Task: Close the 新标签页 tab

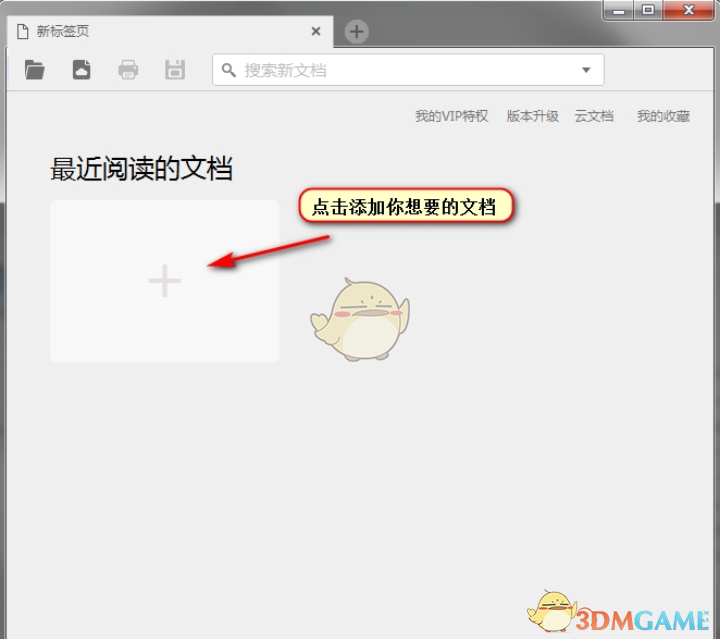Action: [x=316, y=31]
